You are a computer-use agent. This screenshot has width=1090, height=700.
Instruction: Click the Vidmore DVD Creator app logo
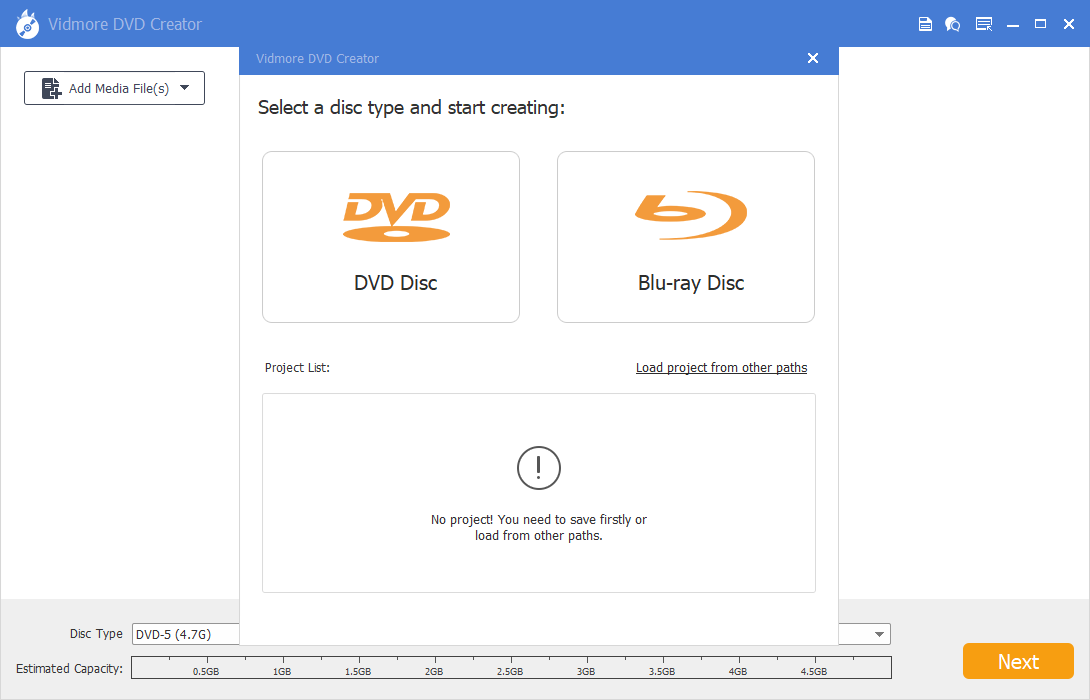[27, 24]
